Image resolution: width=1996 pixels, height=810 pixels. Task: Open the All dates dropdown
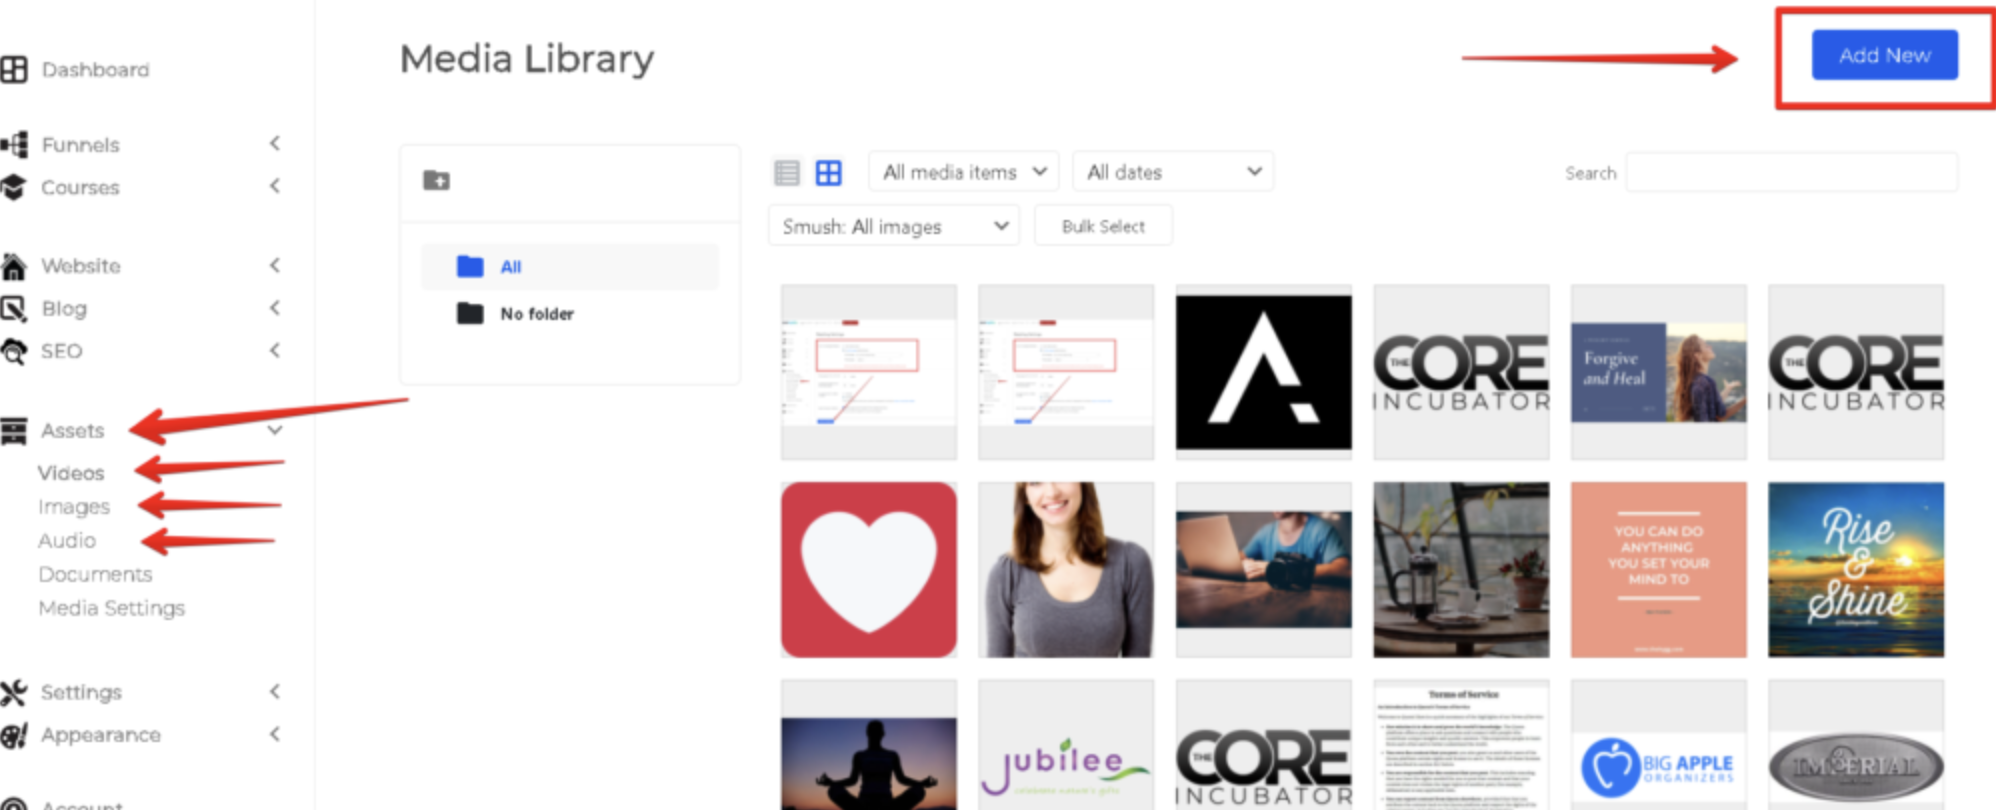point(1172,172)
